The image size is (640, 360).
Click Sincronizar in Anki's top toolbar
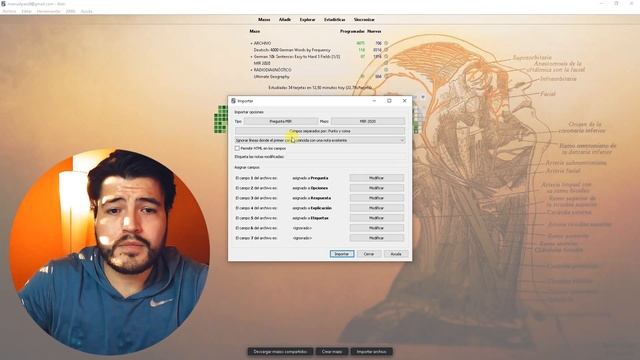click(364, 20)
